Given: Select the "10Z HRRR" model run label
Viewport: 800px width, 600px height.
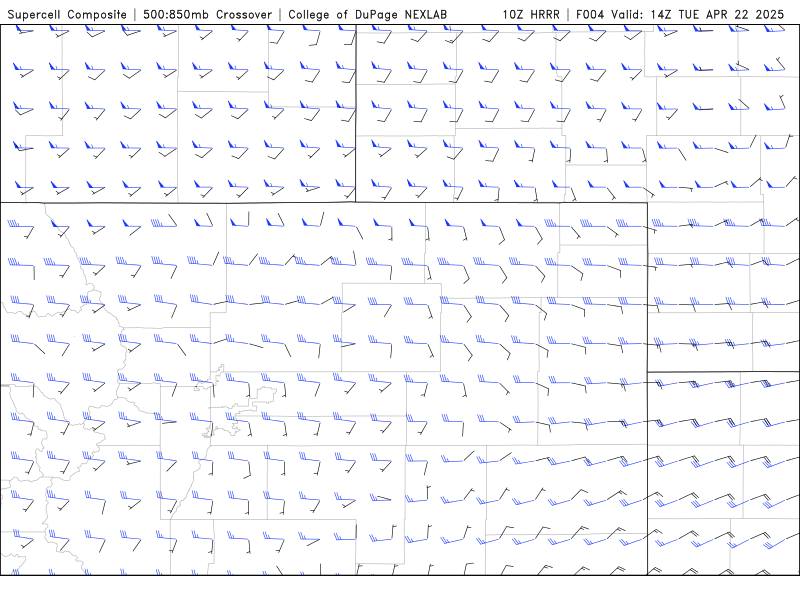Looking at the screenshot, I should pos(531,15).
